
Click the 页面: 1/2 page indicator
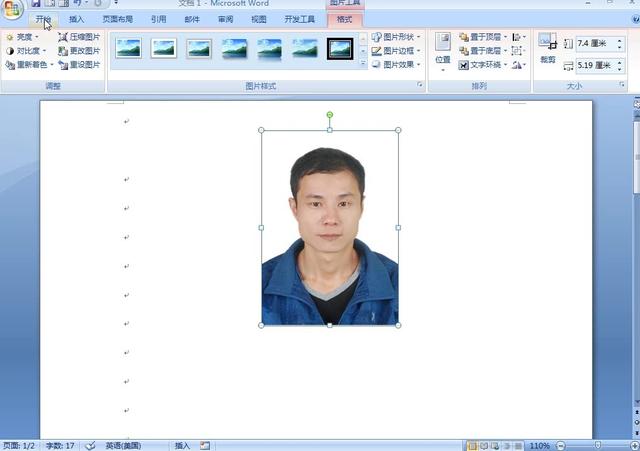[18, 446]
